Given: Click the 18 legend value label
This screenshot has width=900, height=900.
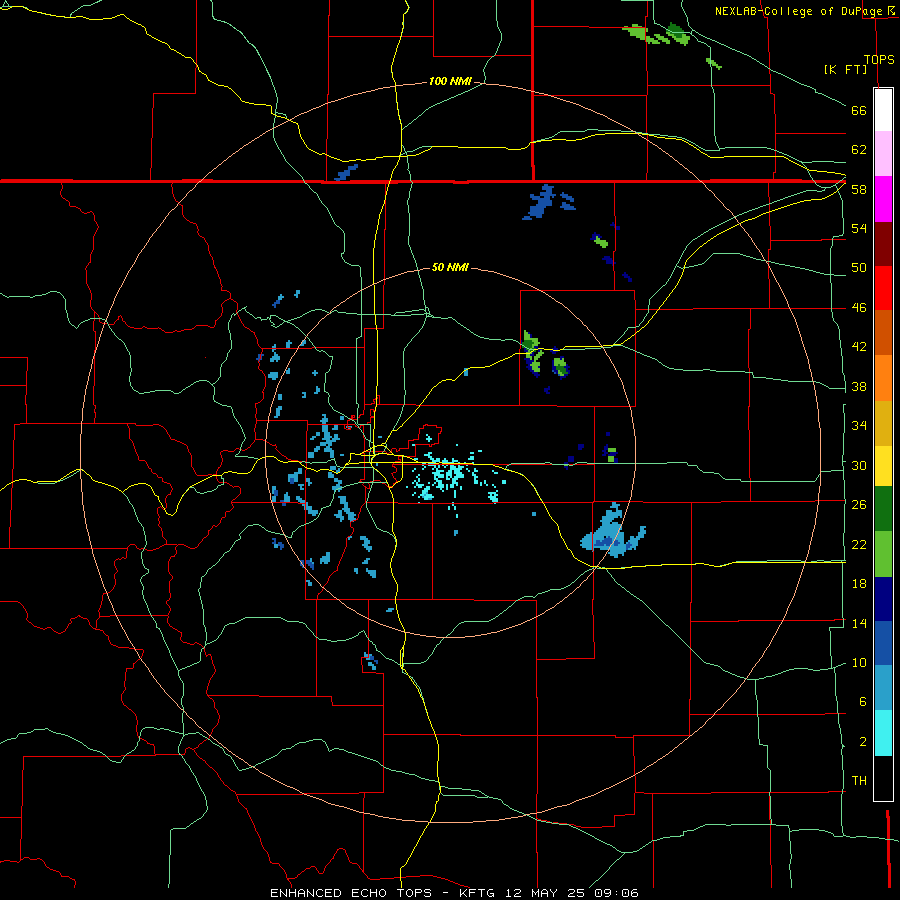Looking at the screenshot, I should 859,583.
